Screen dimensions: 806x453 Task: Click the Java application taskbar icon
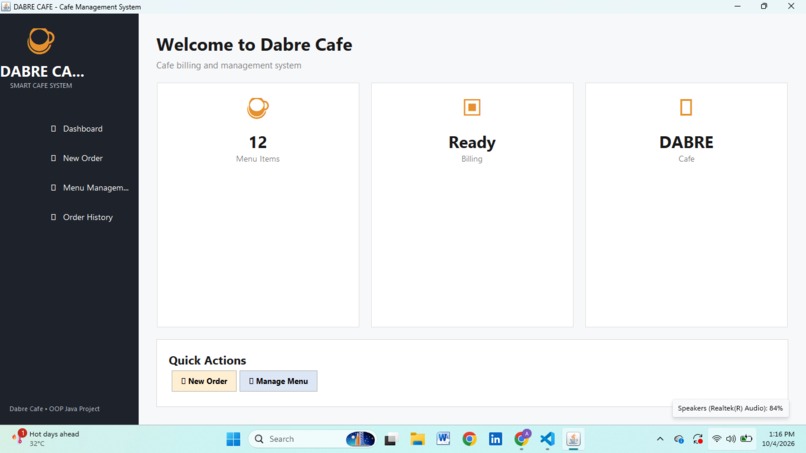pyautogui.click(x=573, y=439)
